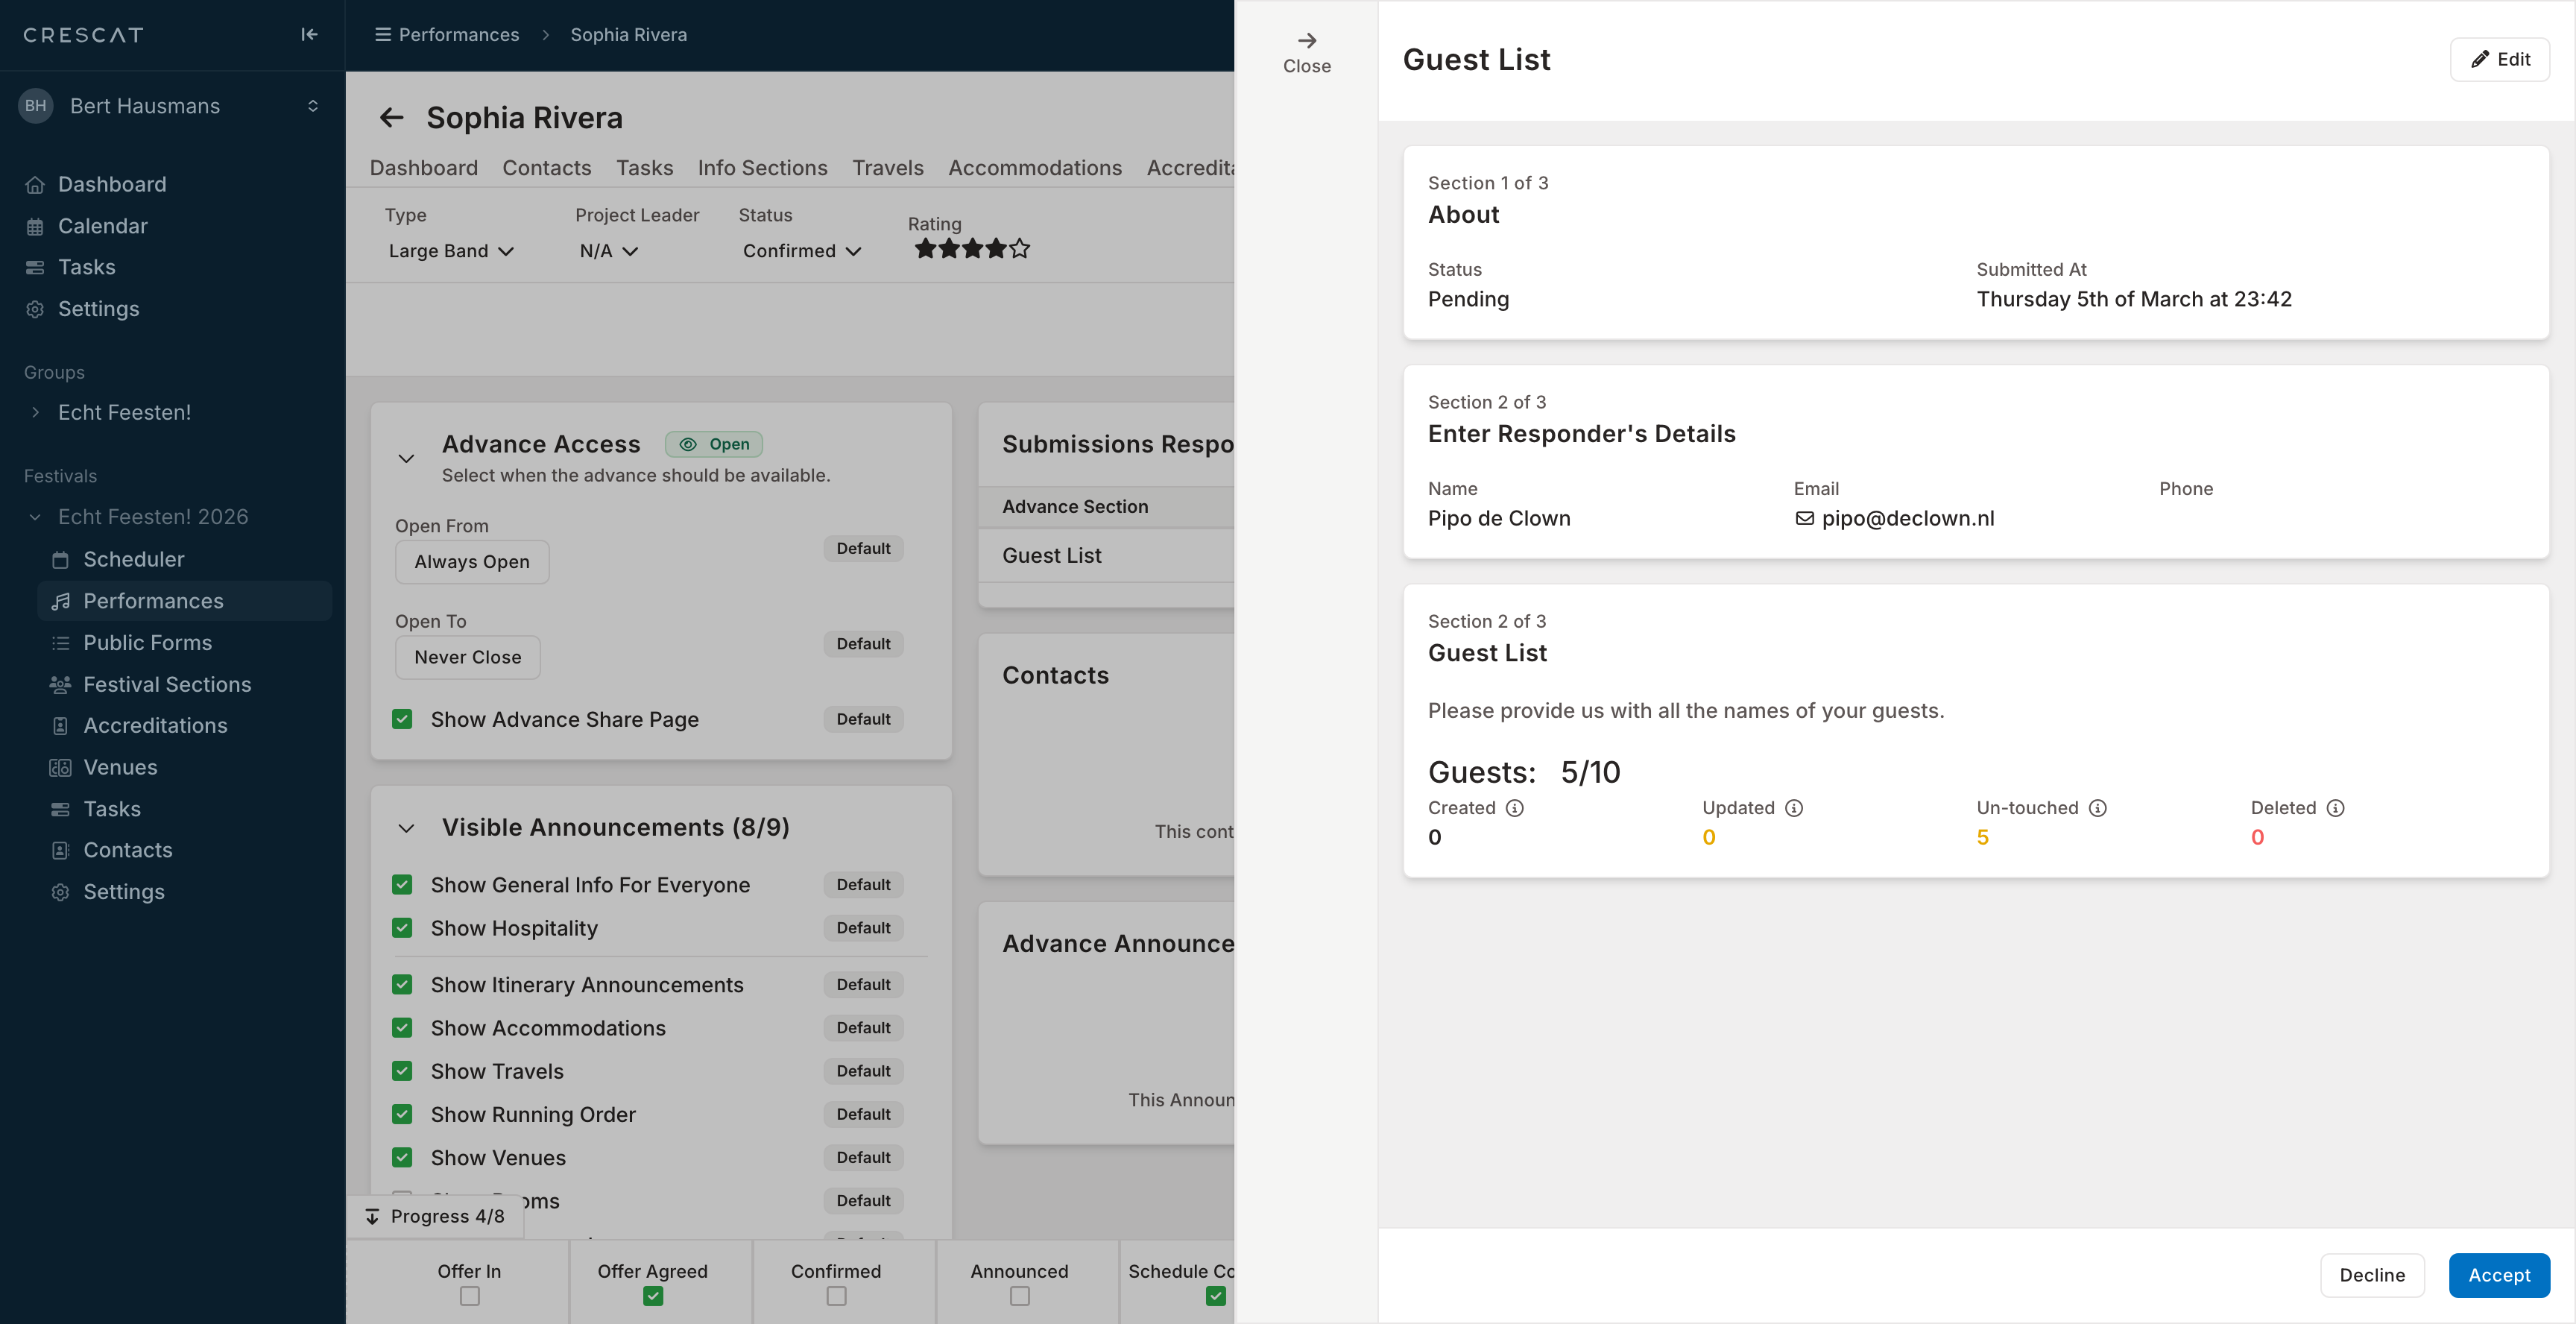
Task: Switch to the Info Sections tab
Action: (x=762, y=168)
